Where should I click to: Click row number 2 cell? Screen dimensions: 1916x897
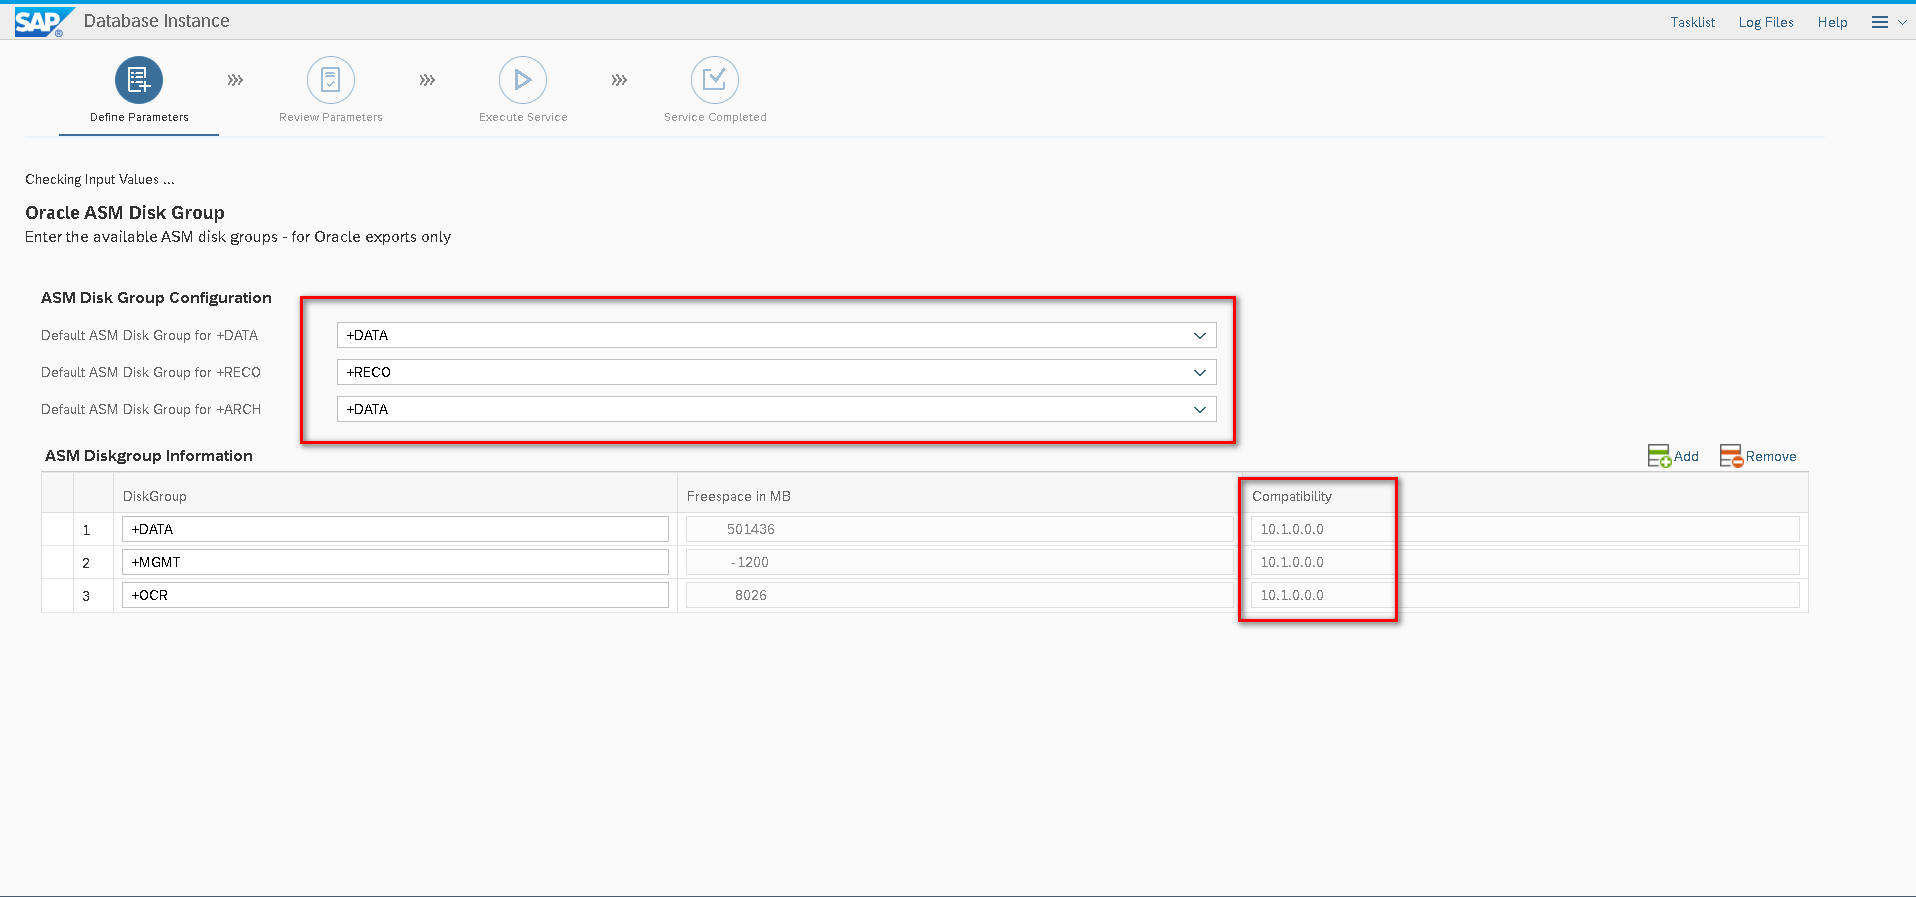pos(93,563)
